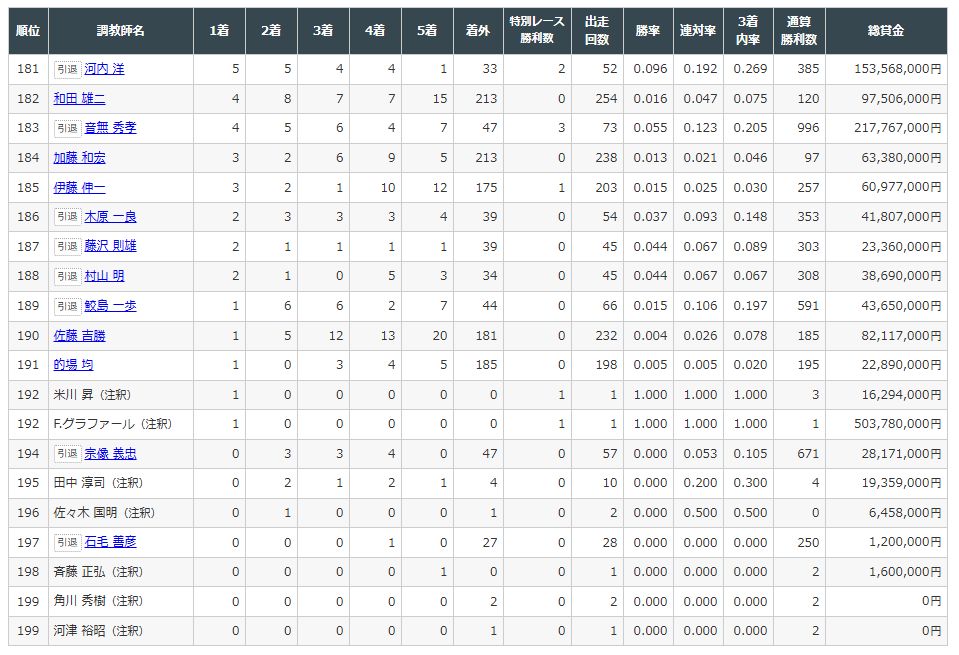The width and height of the screenshot is (959, 655).
Task: Click the 引退 badge next to 石毛 善彦
Action: (66, 542)
